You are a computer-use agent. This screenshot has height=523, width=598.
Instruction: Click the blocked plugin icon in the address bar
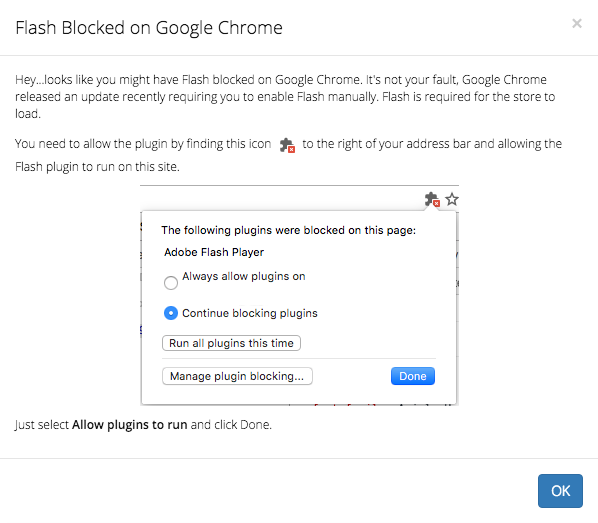tap(432, 200)
